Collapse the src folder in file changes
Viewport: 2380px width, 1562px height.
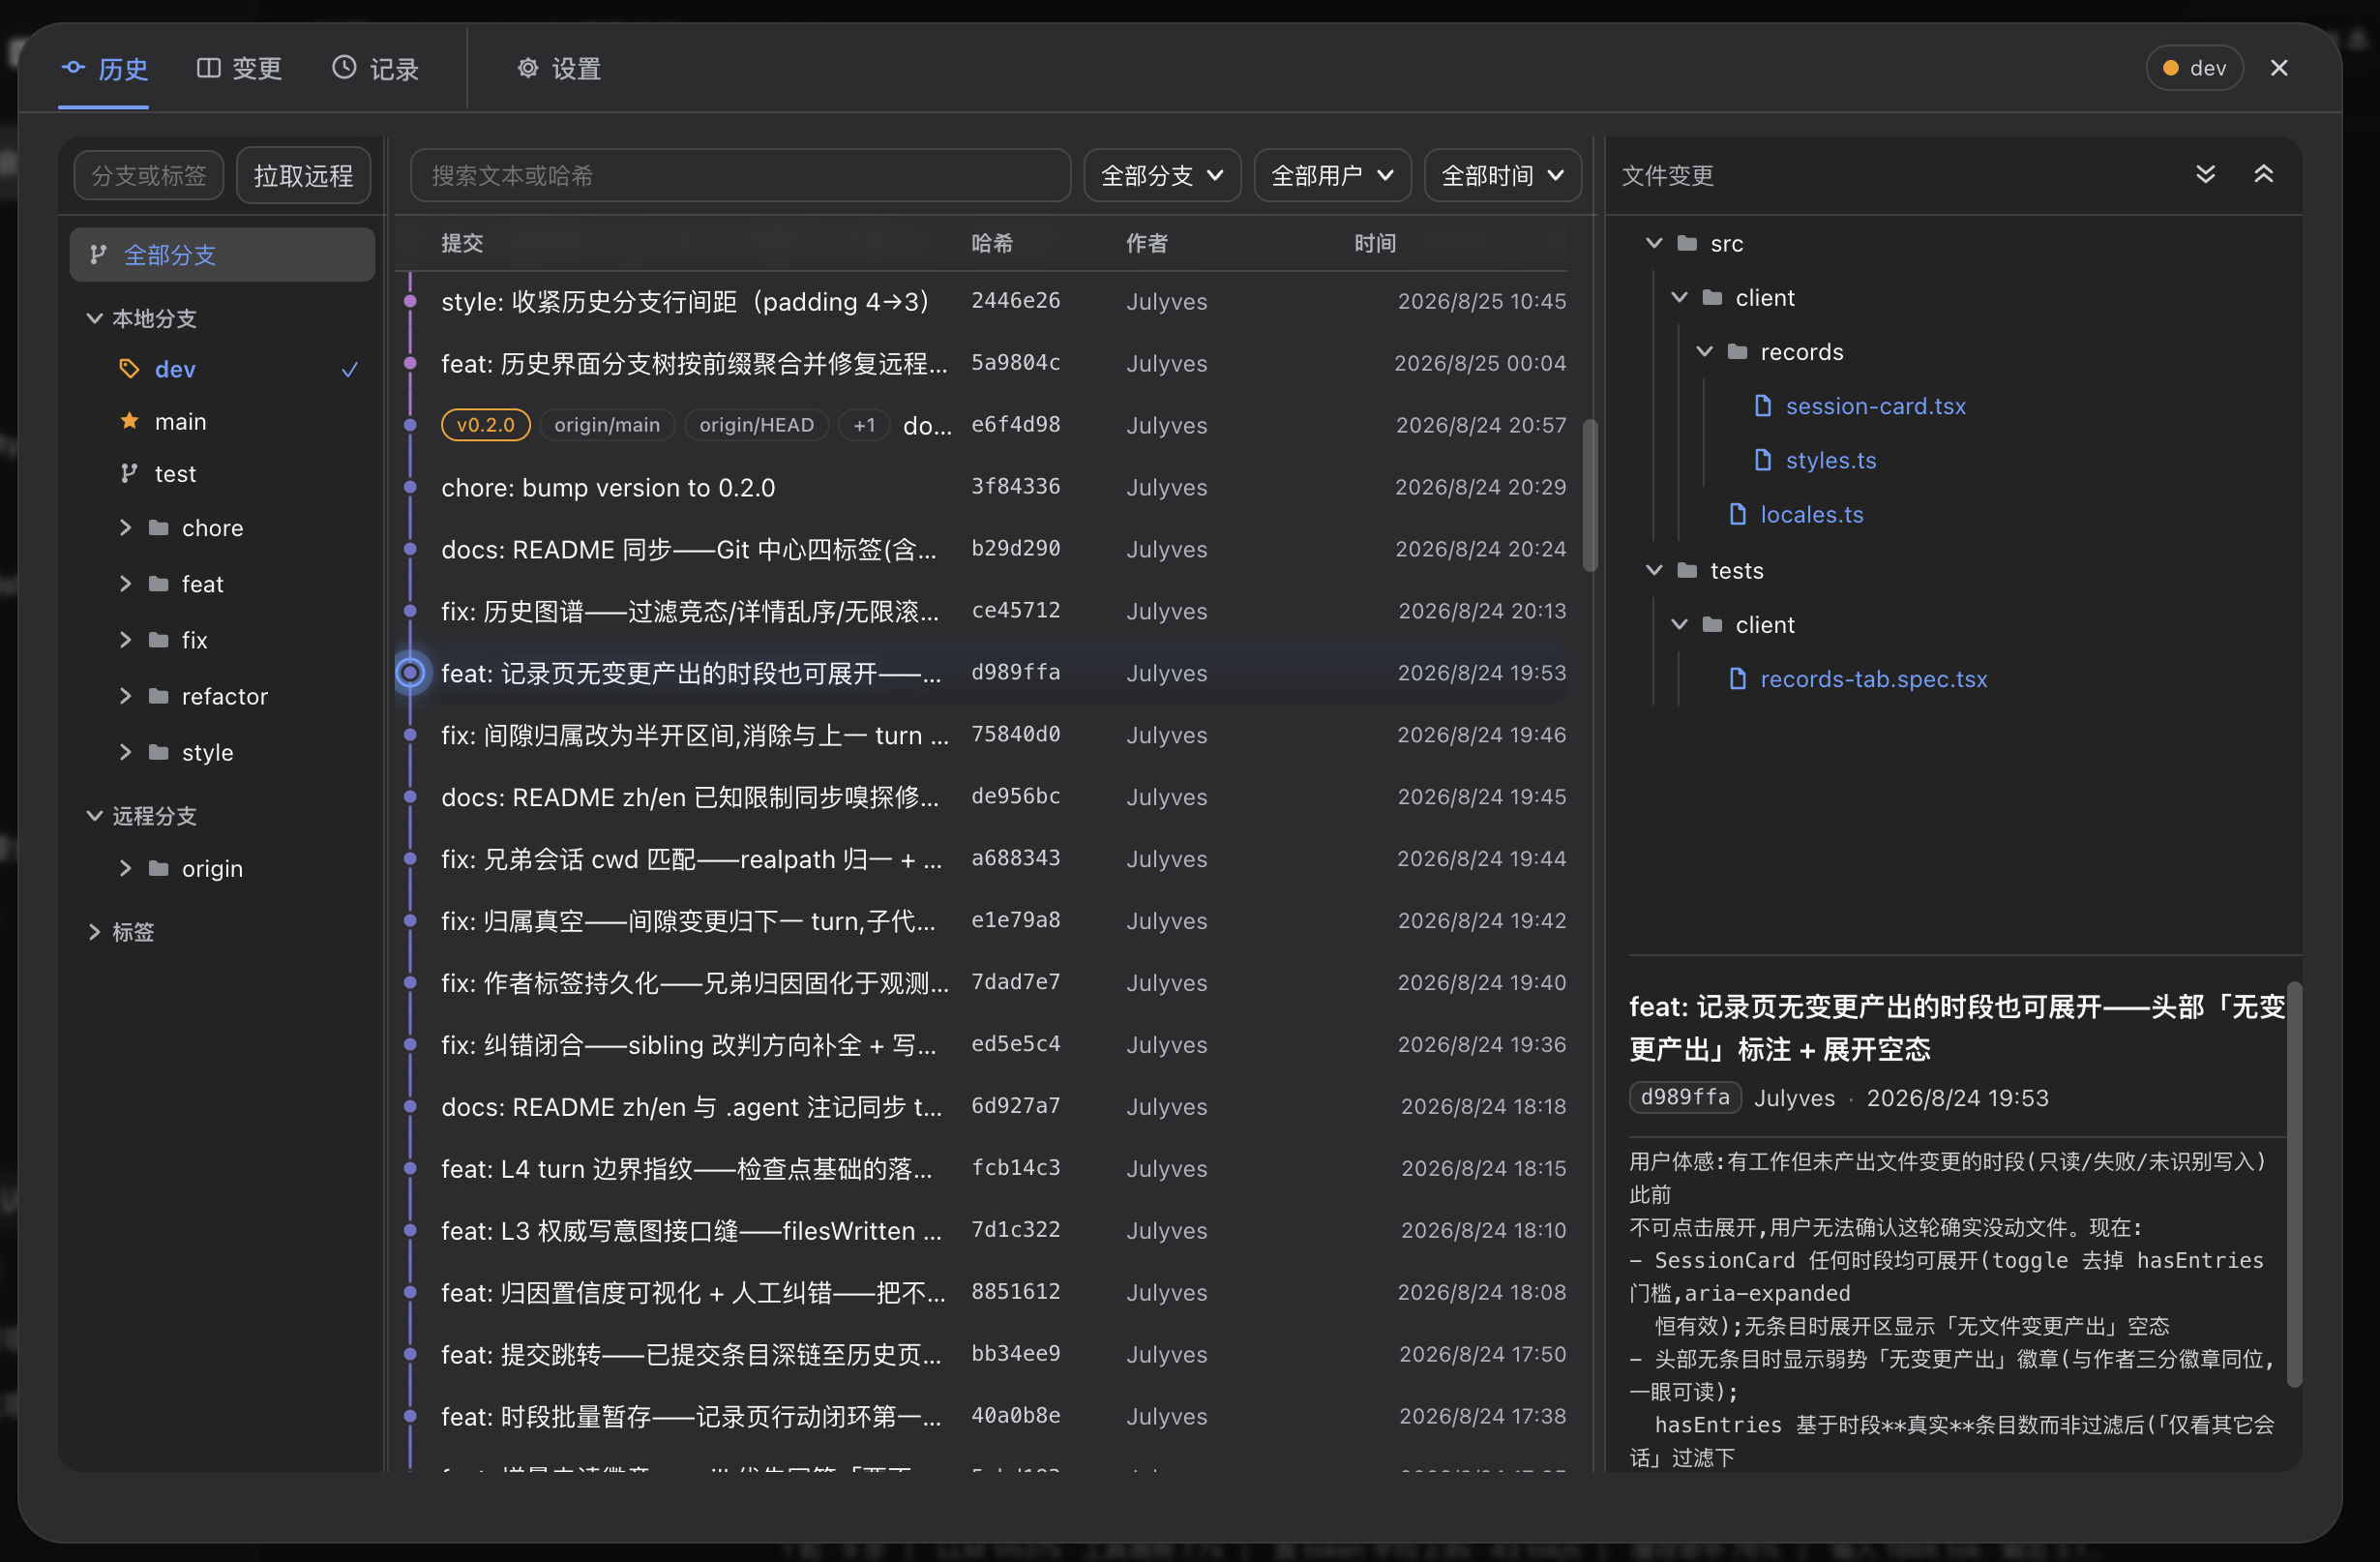(1654, 243)
